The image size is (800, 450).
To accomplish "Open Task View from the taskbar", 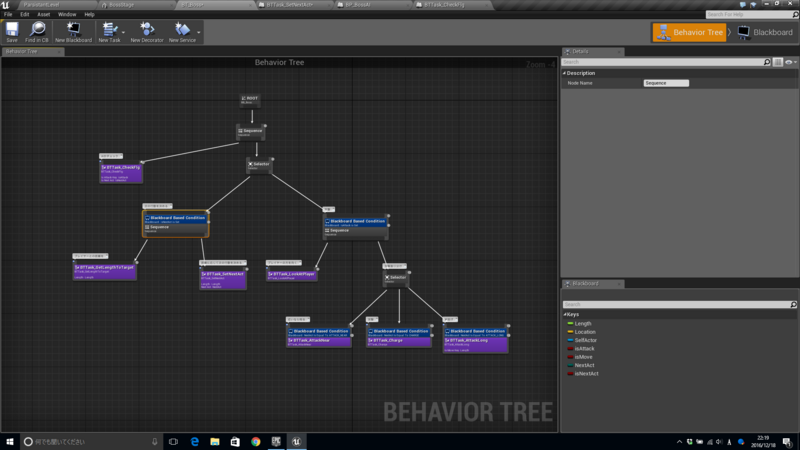I will [x=173, y=441].
